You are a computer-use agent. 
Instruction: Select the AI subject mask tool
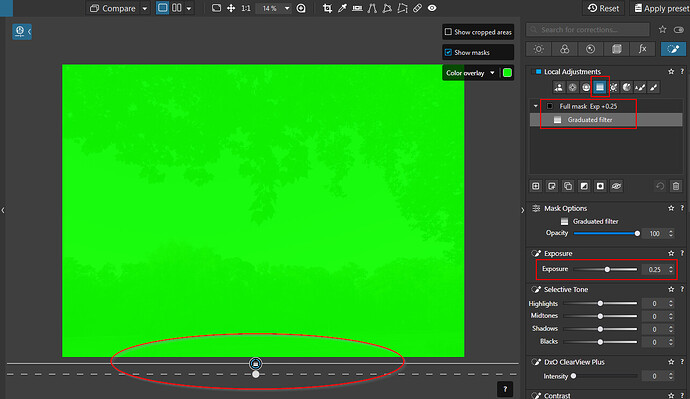[558, 88]
